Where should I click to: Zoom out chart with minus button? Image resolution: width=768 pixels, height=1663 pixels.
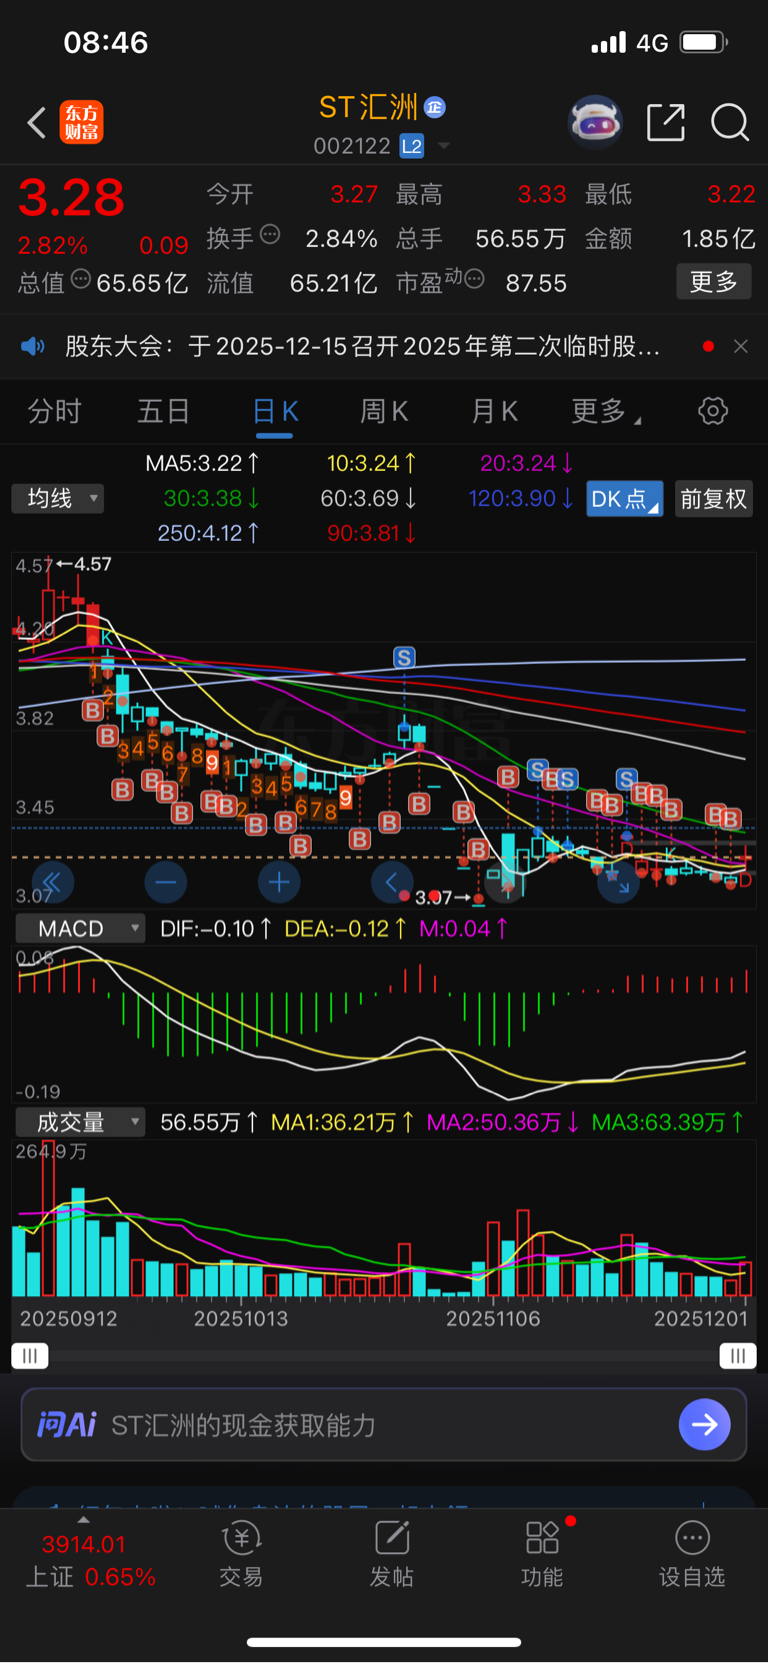(165, 882)
